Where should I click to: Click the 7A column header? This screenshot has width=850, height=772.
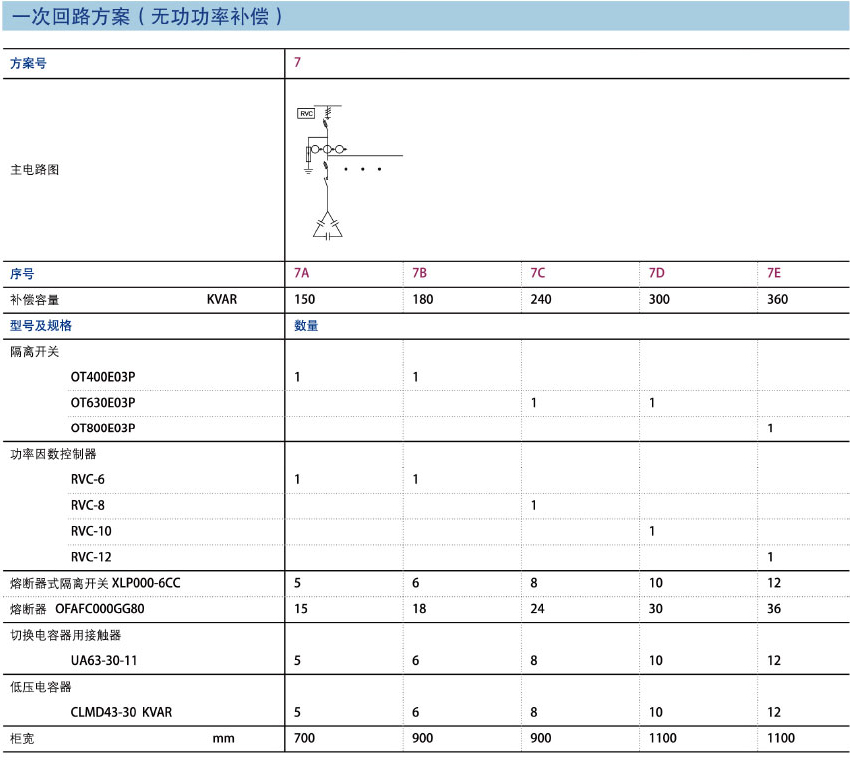[301, 273]
